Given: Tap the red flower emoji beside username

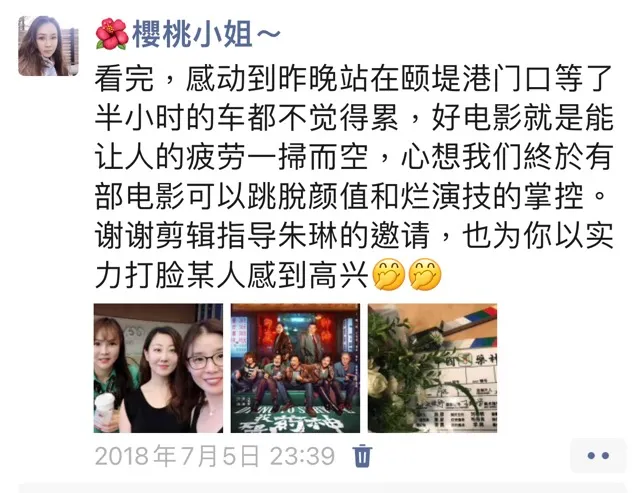Looking at the screenshot, I should pyautogui.click(x=111, y=34).
